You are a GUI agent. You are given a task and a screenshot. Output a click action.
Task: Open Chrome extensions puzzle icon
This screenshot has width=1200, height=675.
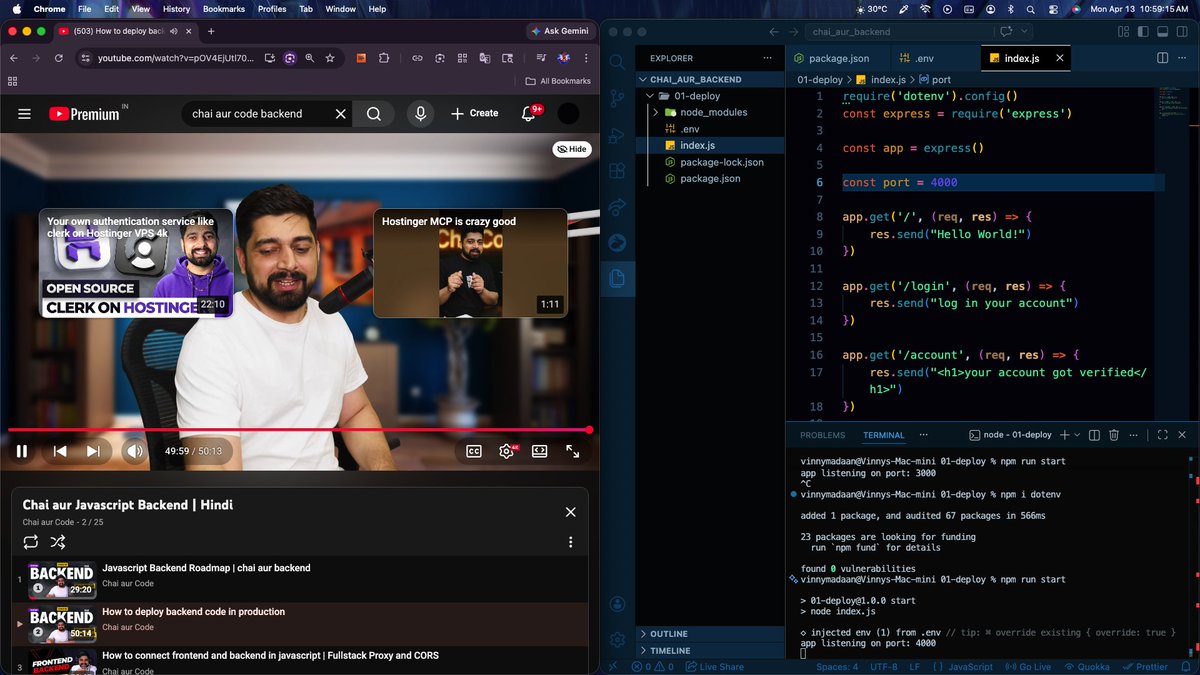pyautogui.click(x=384, y=58)
